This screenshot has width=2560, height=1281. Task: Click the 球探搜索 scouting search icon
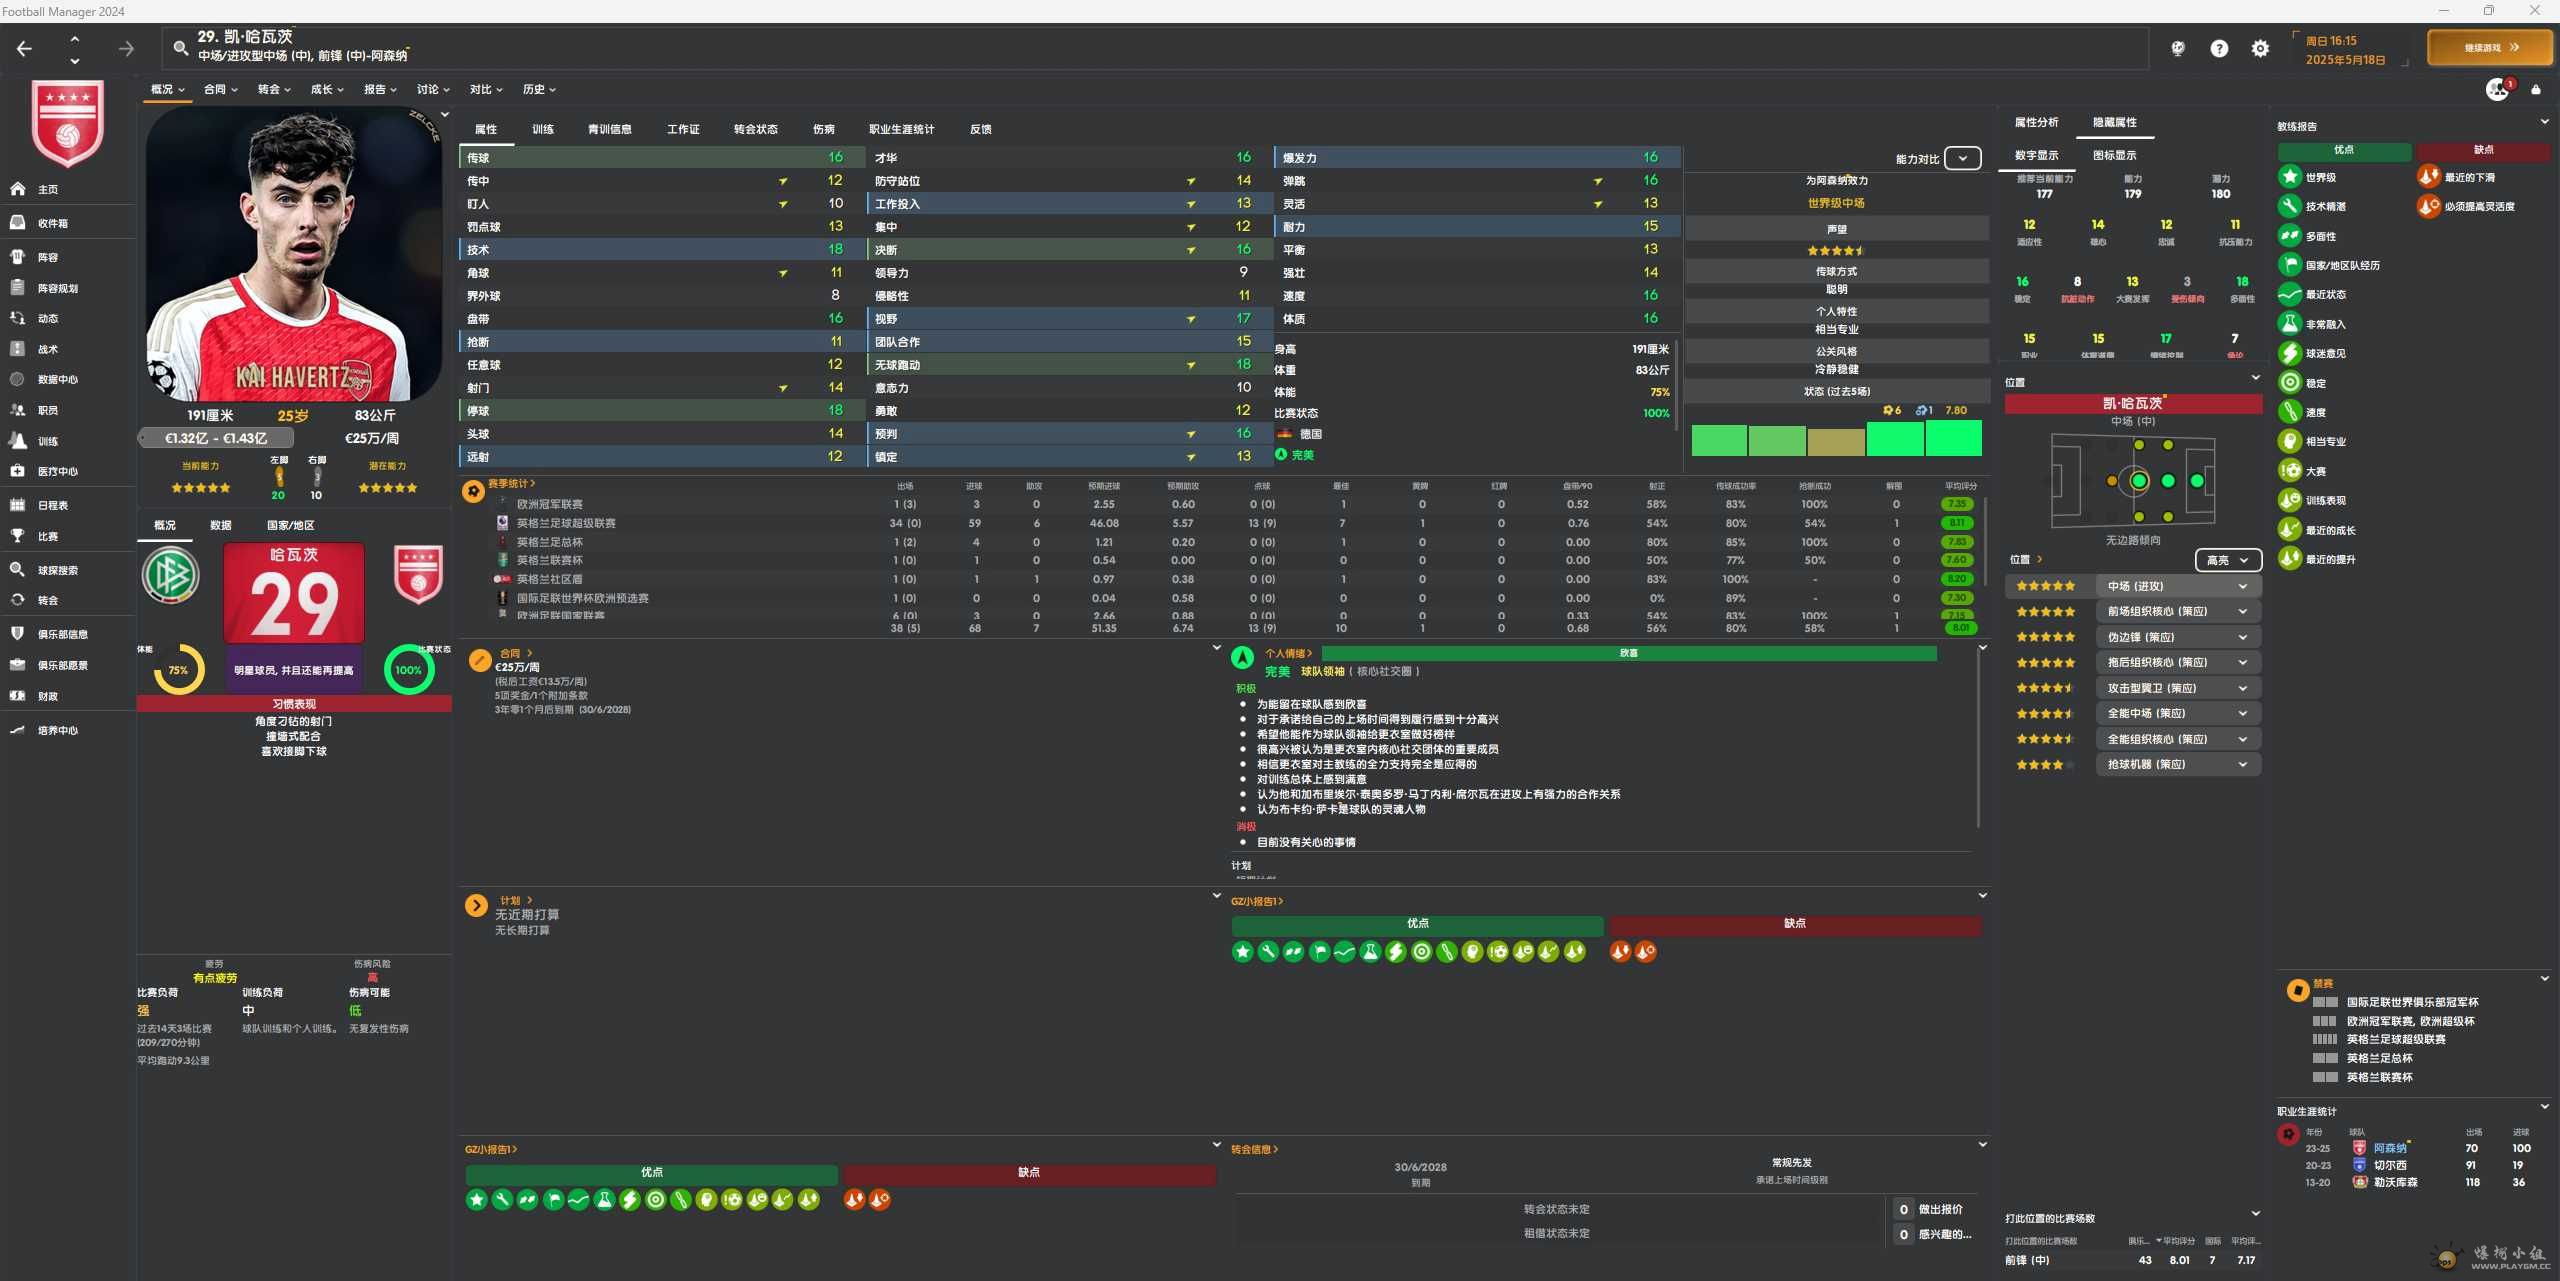[x=18, y=570]
